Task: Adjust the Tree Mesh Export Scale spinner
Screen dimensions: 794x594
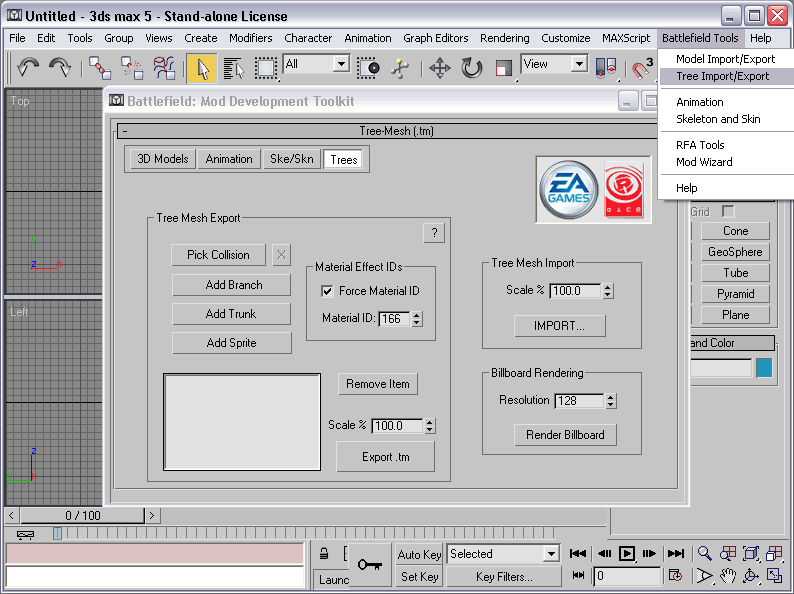Action: coord(429,426)
